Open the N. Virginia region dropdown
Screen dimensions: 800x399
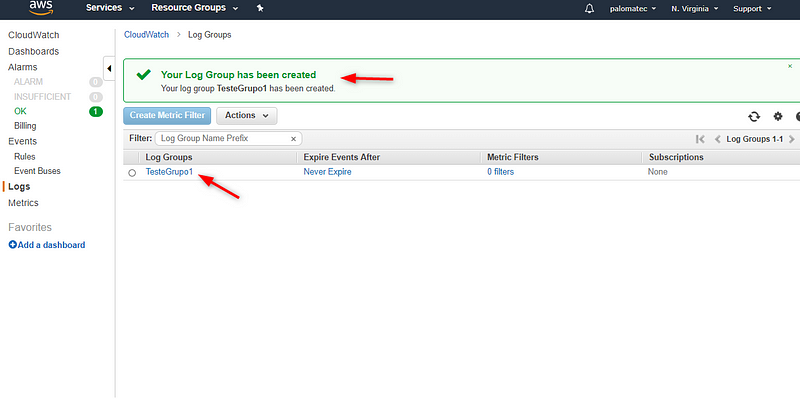tap(695, 9)
